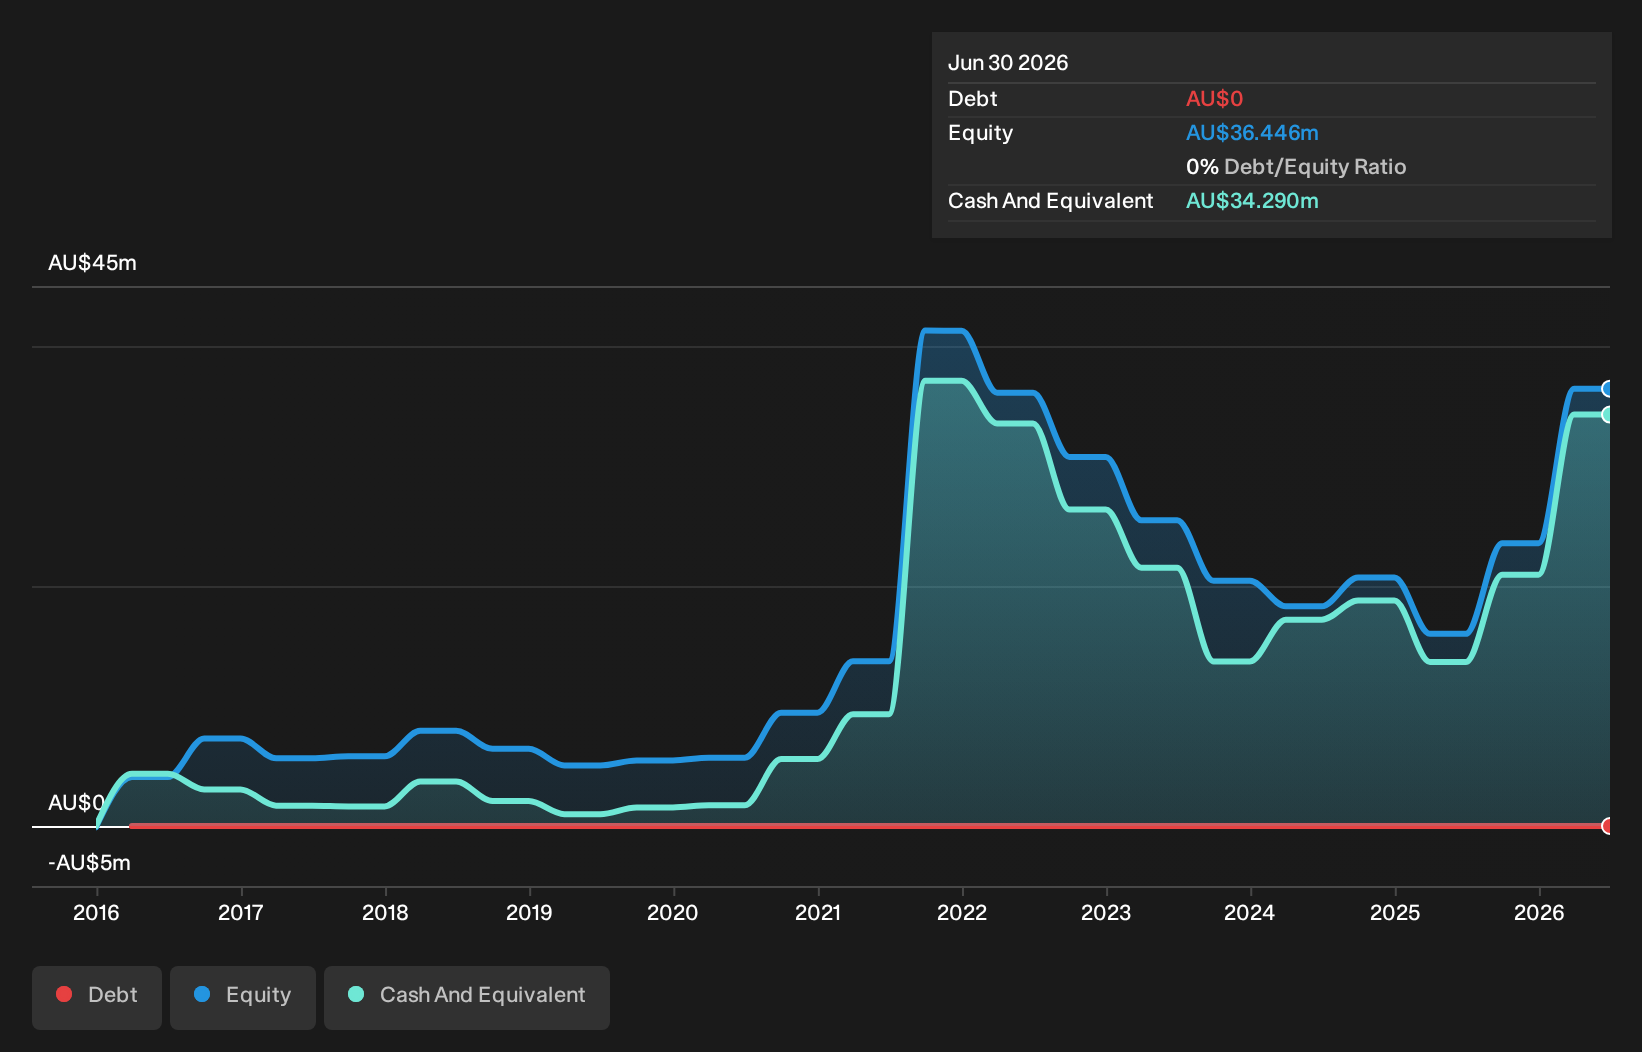Click the teal Cash endpoint marker

1607,414
